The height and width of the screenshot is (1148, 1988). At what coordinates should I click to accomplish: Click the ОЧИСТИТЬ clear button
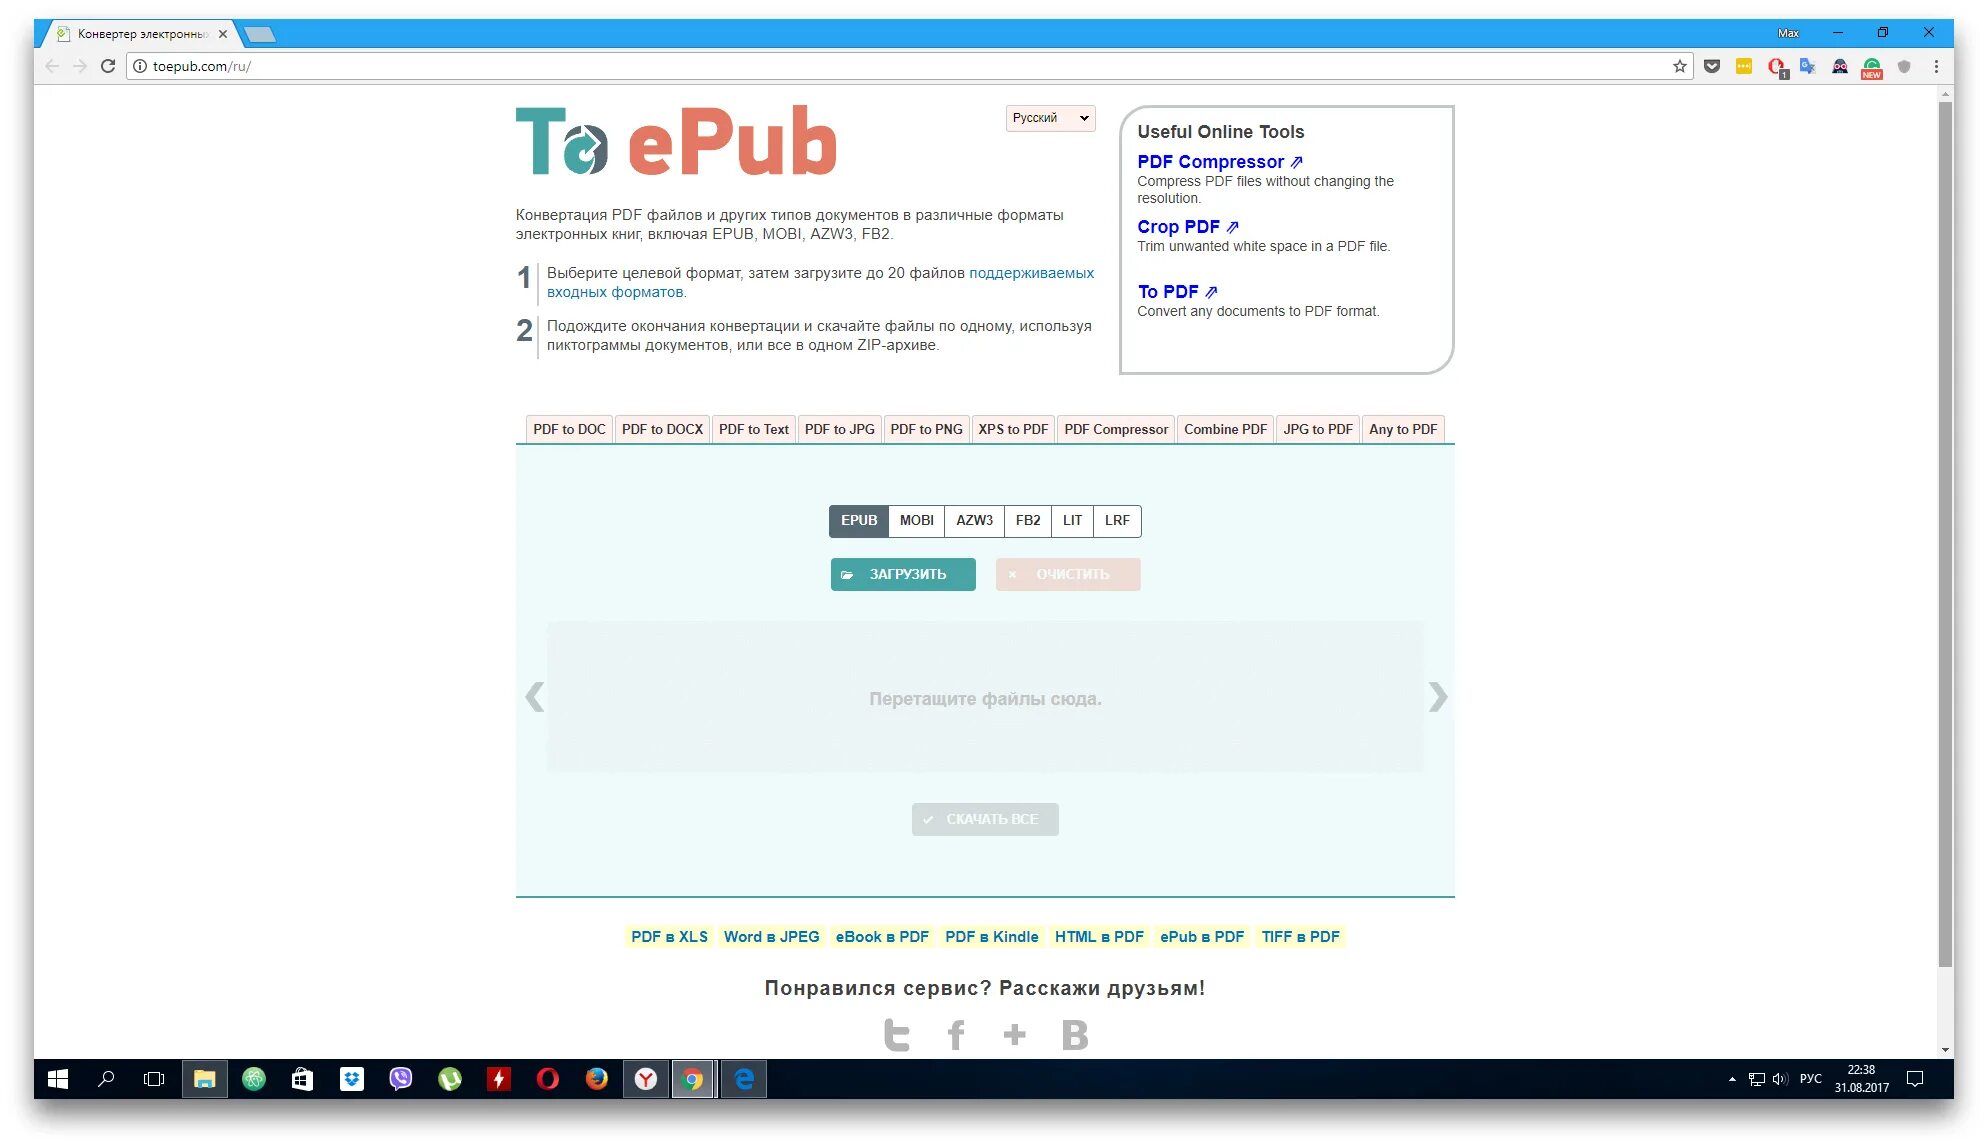[x=1067, y=574]
